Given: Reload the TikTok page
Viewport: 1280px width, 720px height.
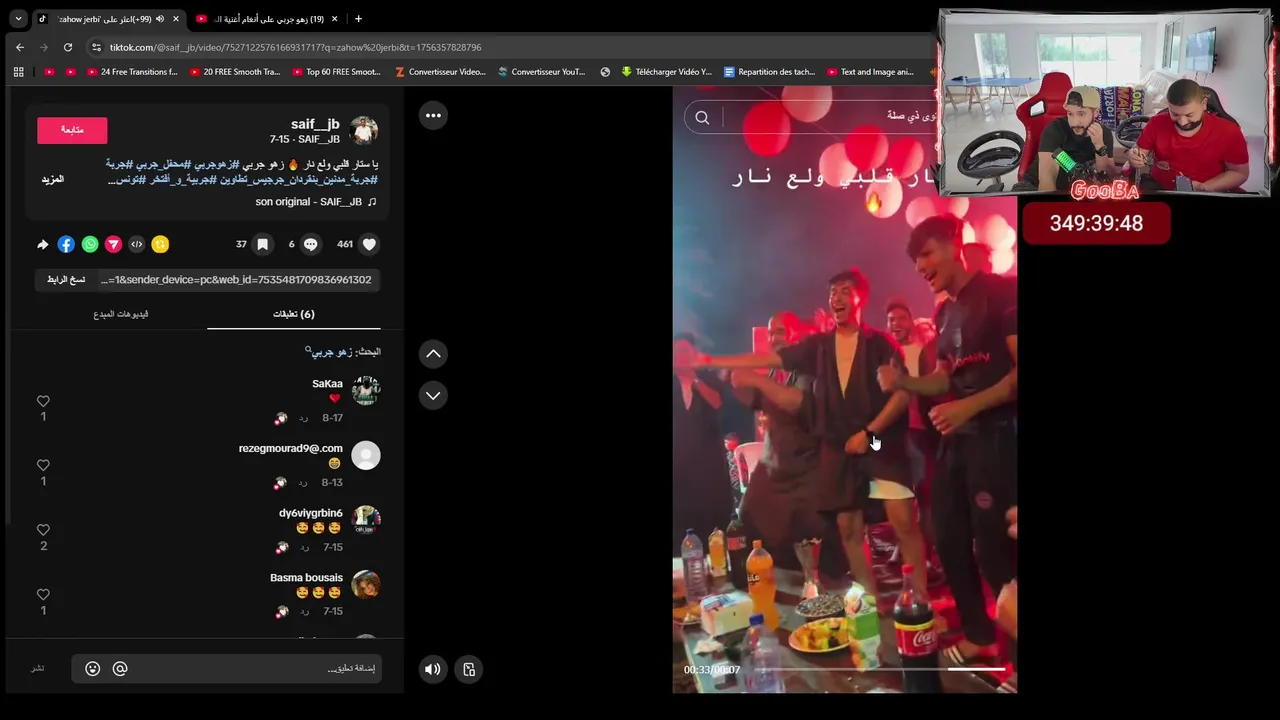Looking at the screenshot, I should click(x=67, y=47).
